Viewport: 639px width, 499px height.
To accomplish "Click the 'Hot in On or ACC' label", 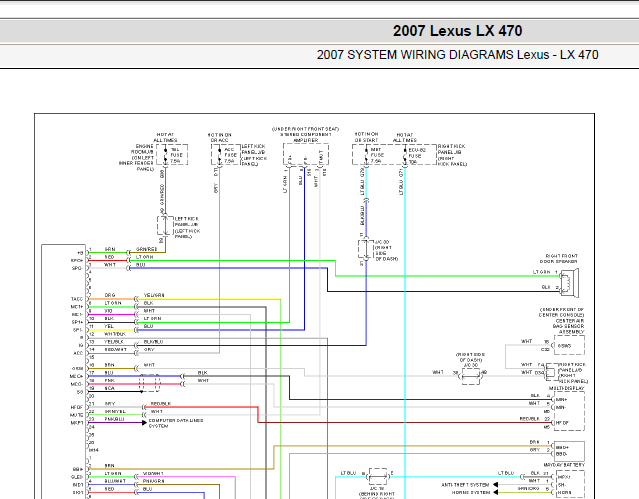I will pos(220,136).
